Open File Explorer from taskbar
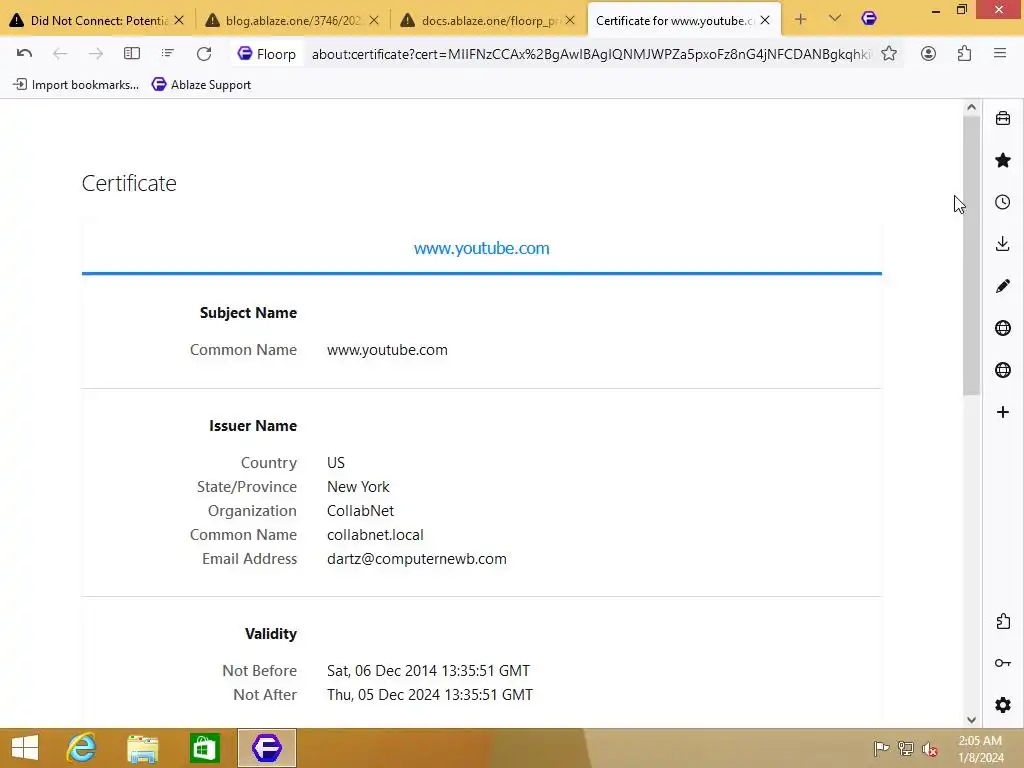1024x768 pixels. coord(142,748)
